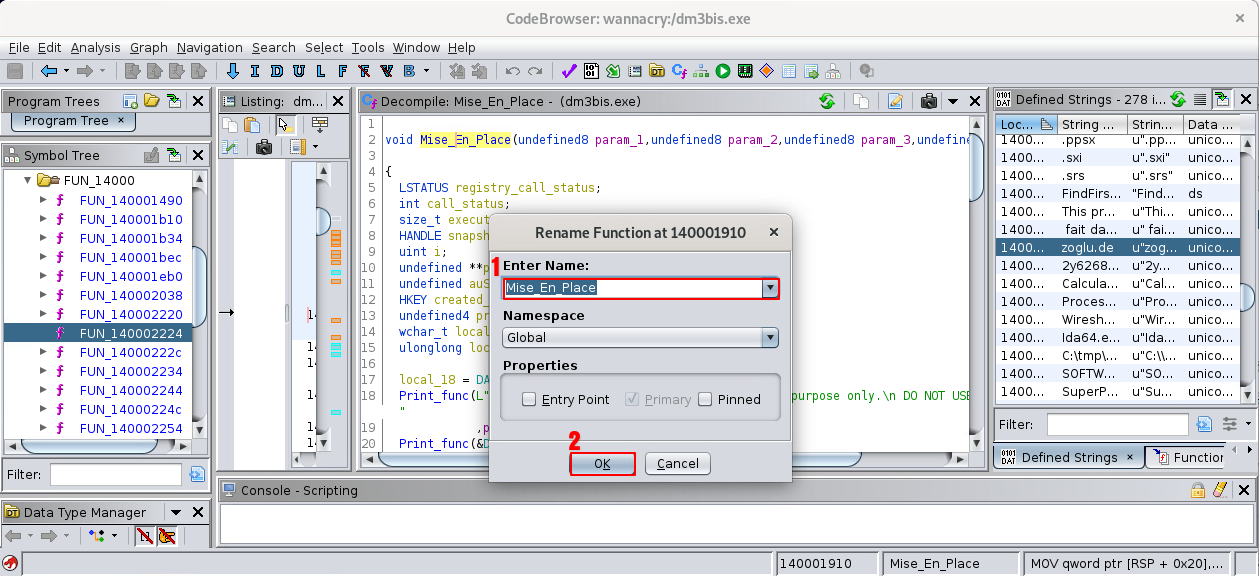1259x576 pixels.
Task: Refresh the Defined Strings table
Action: tap(1178, 100)
